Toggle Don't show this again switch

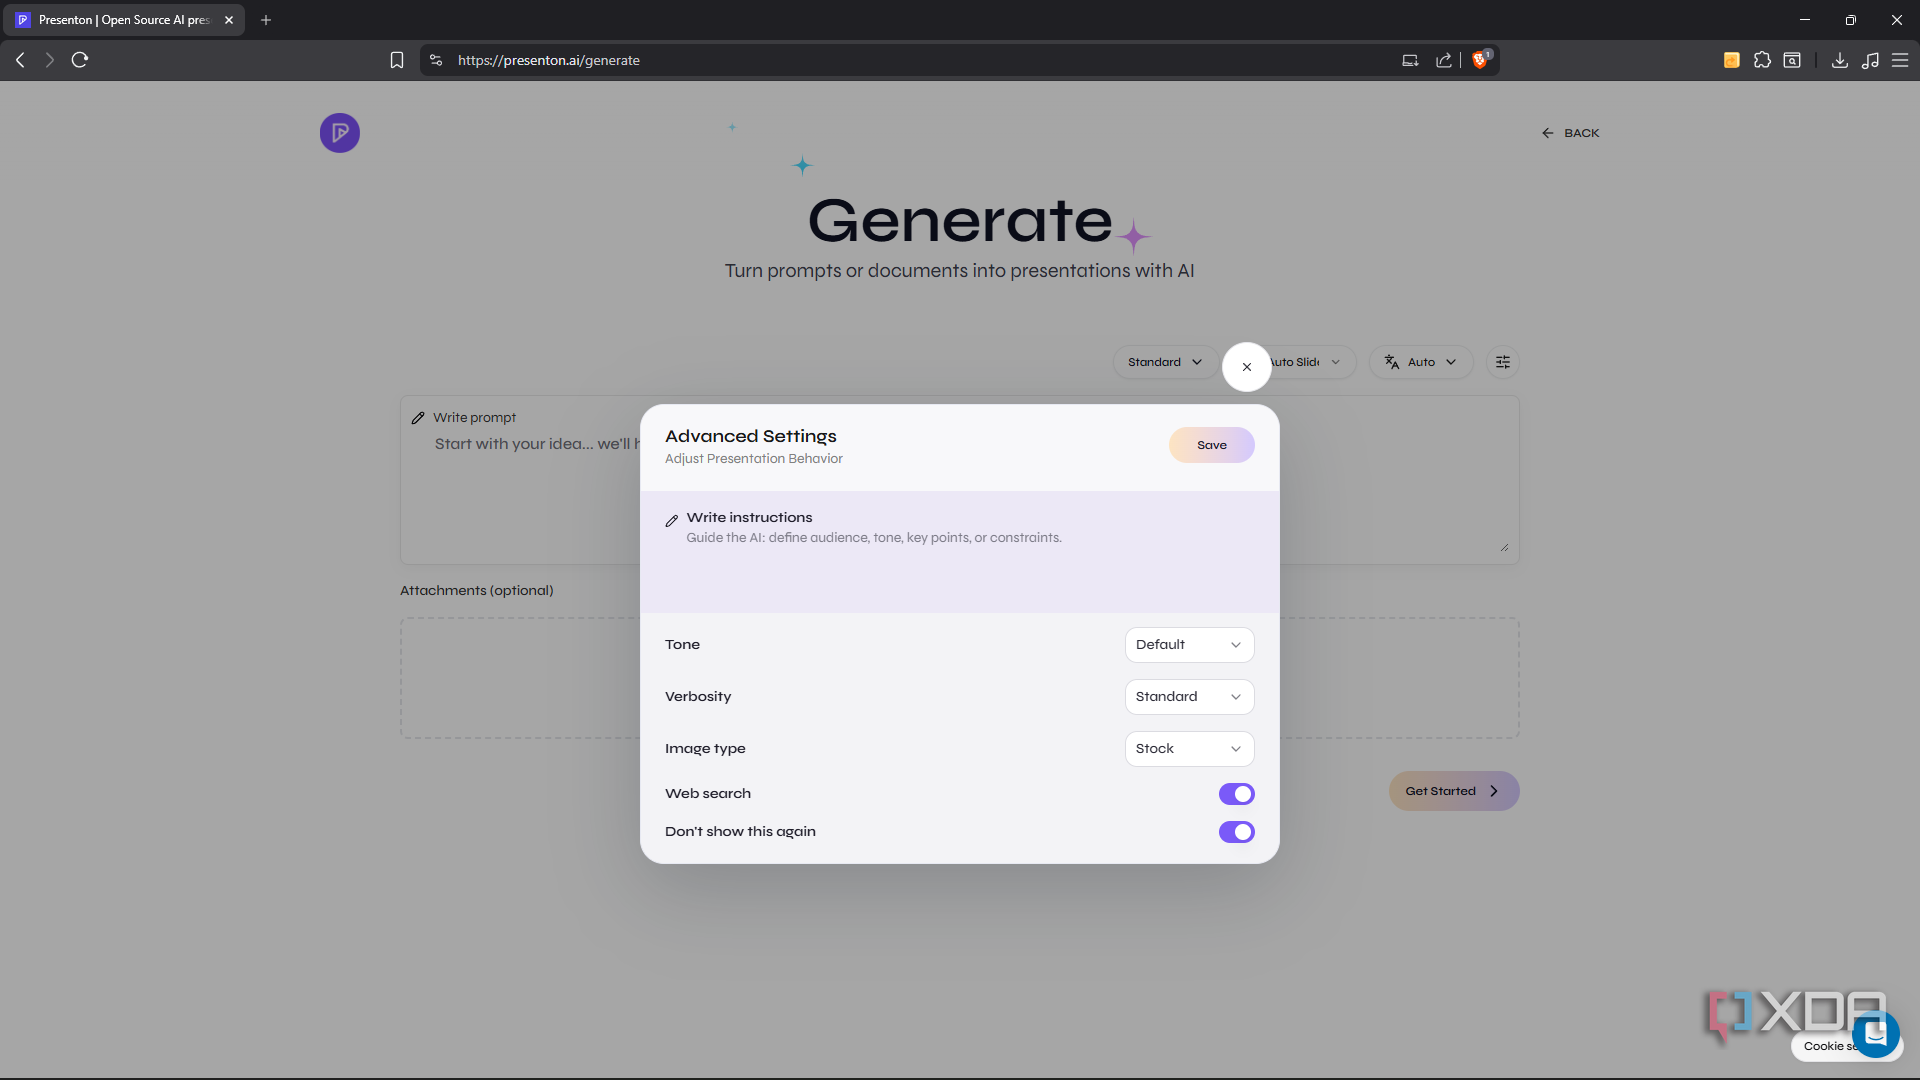[x=1237, y=832]
